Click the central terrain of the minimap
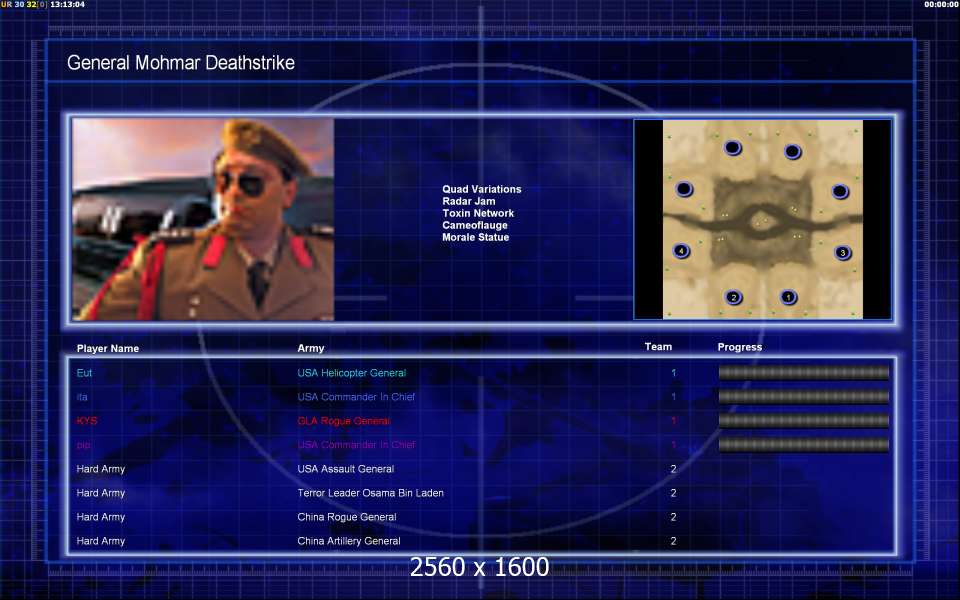The height and width of the screenshot is (600, 960). 763,222
